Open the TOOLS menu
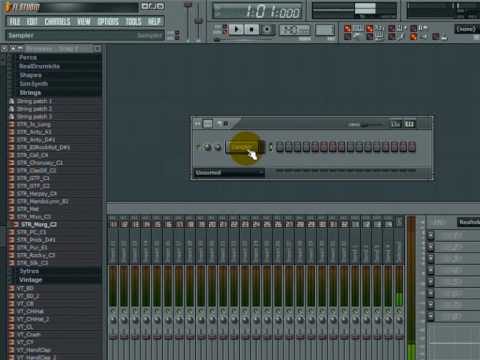 point(133,22)
